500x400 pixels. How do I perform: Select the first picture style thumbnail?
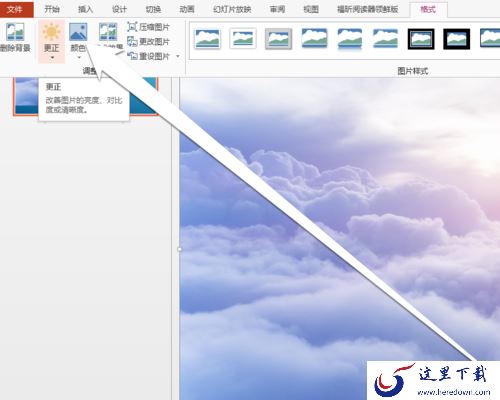point(207,39)
